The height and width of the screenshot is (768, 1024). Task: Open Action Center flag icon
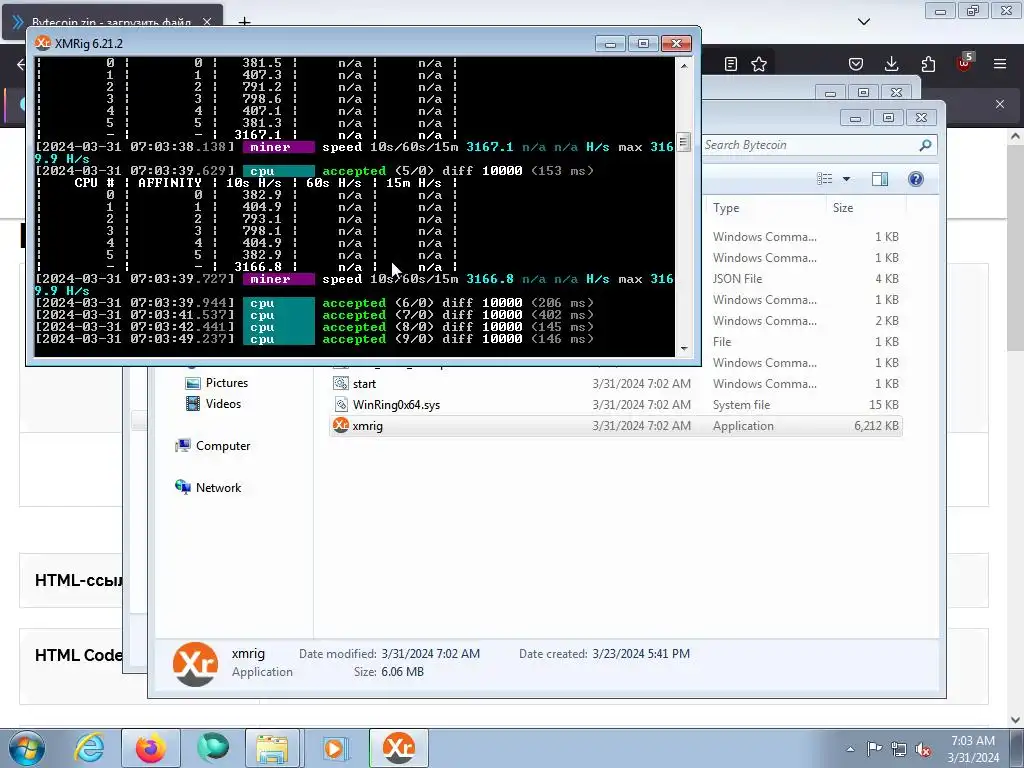point(874,749)
